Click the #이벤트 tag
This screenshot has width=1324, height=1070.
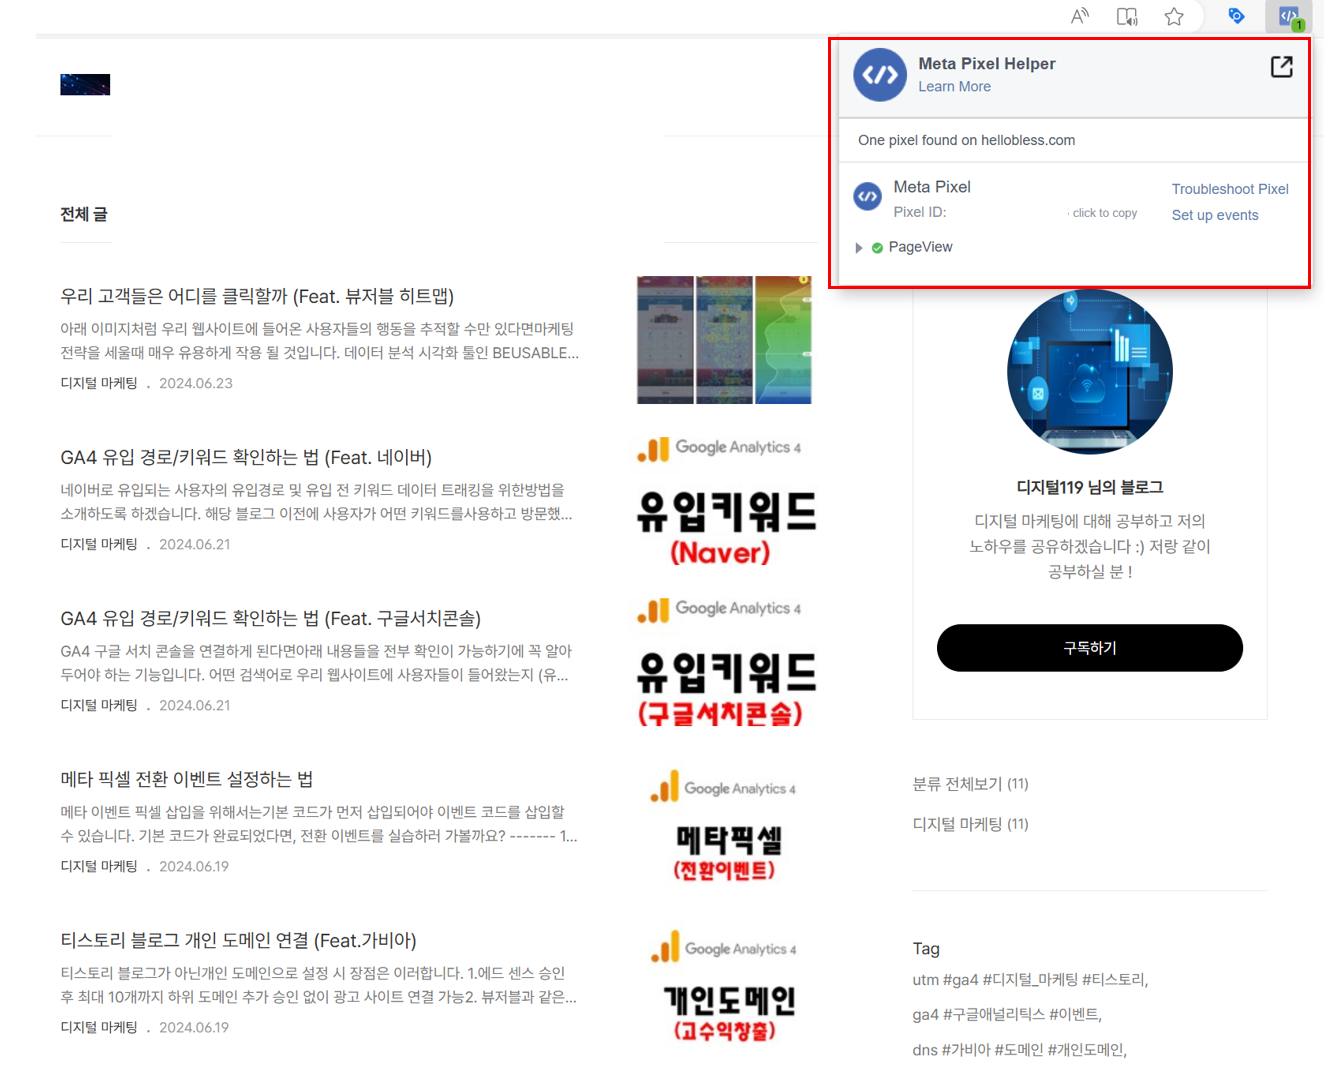(1075, 1014)
